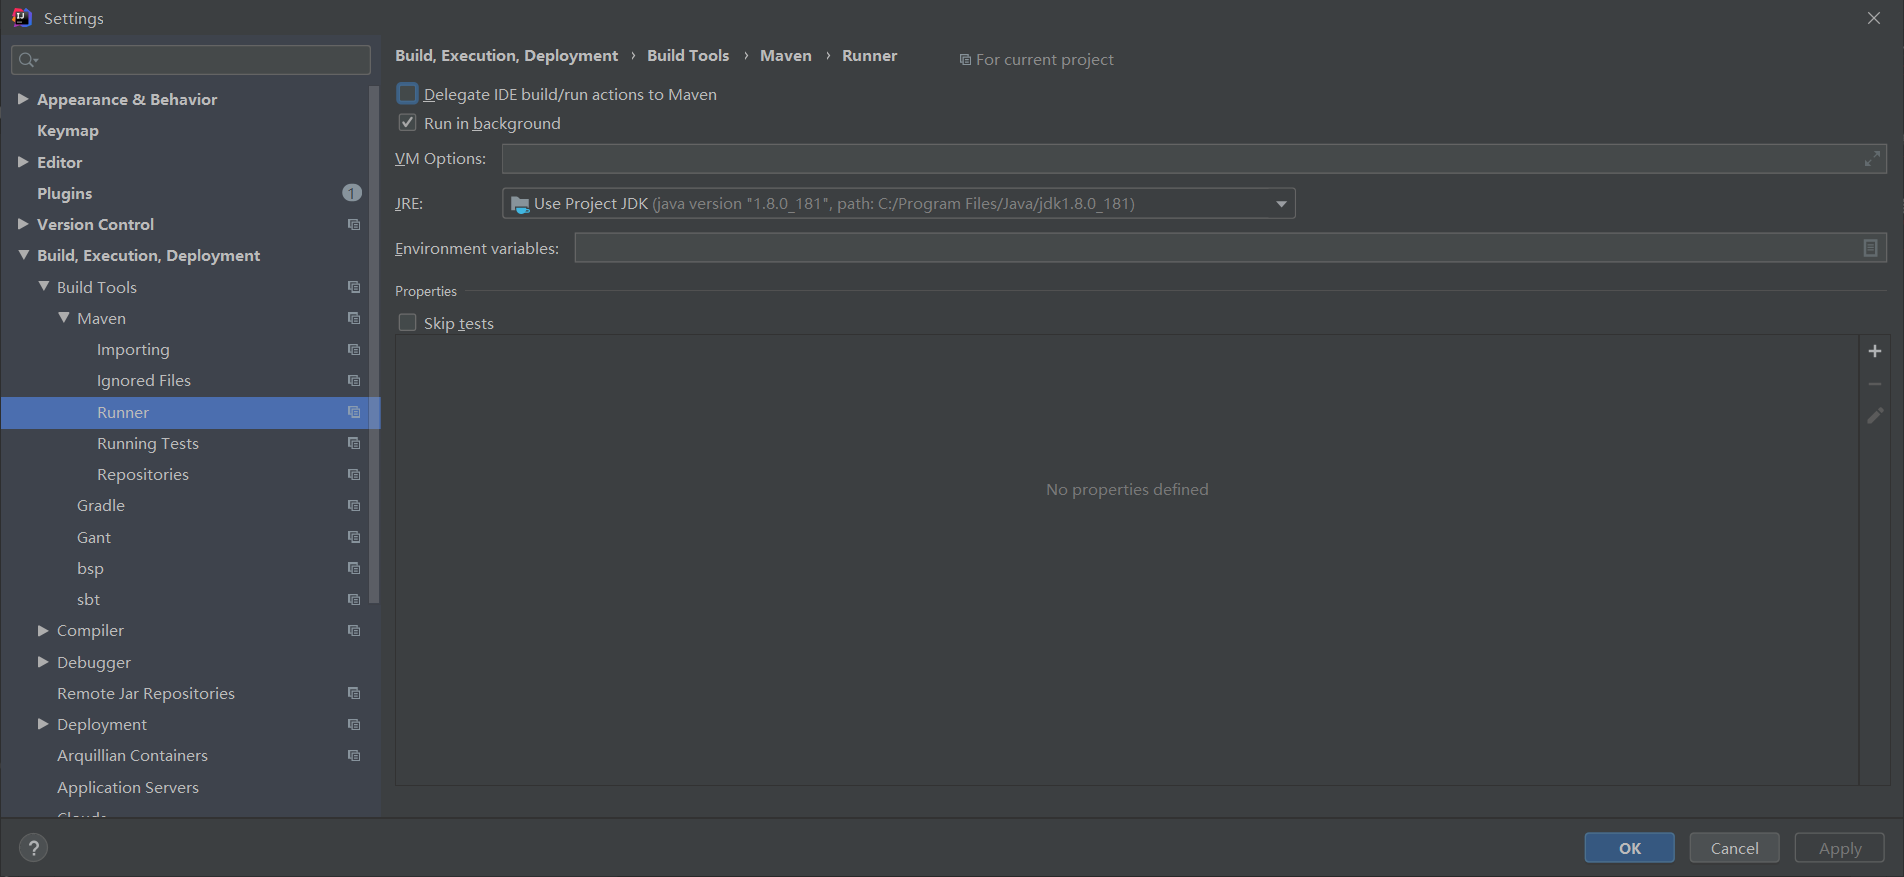This screenshot has height=877, width=1904.
Task: Click the help question mark button
Action: click(x=34, y=848)
